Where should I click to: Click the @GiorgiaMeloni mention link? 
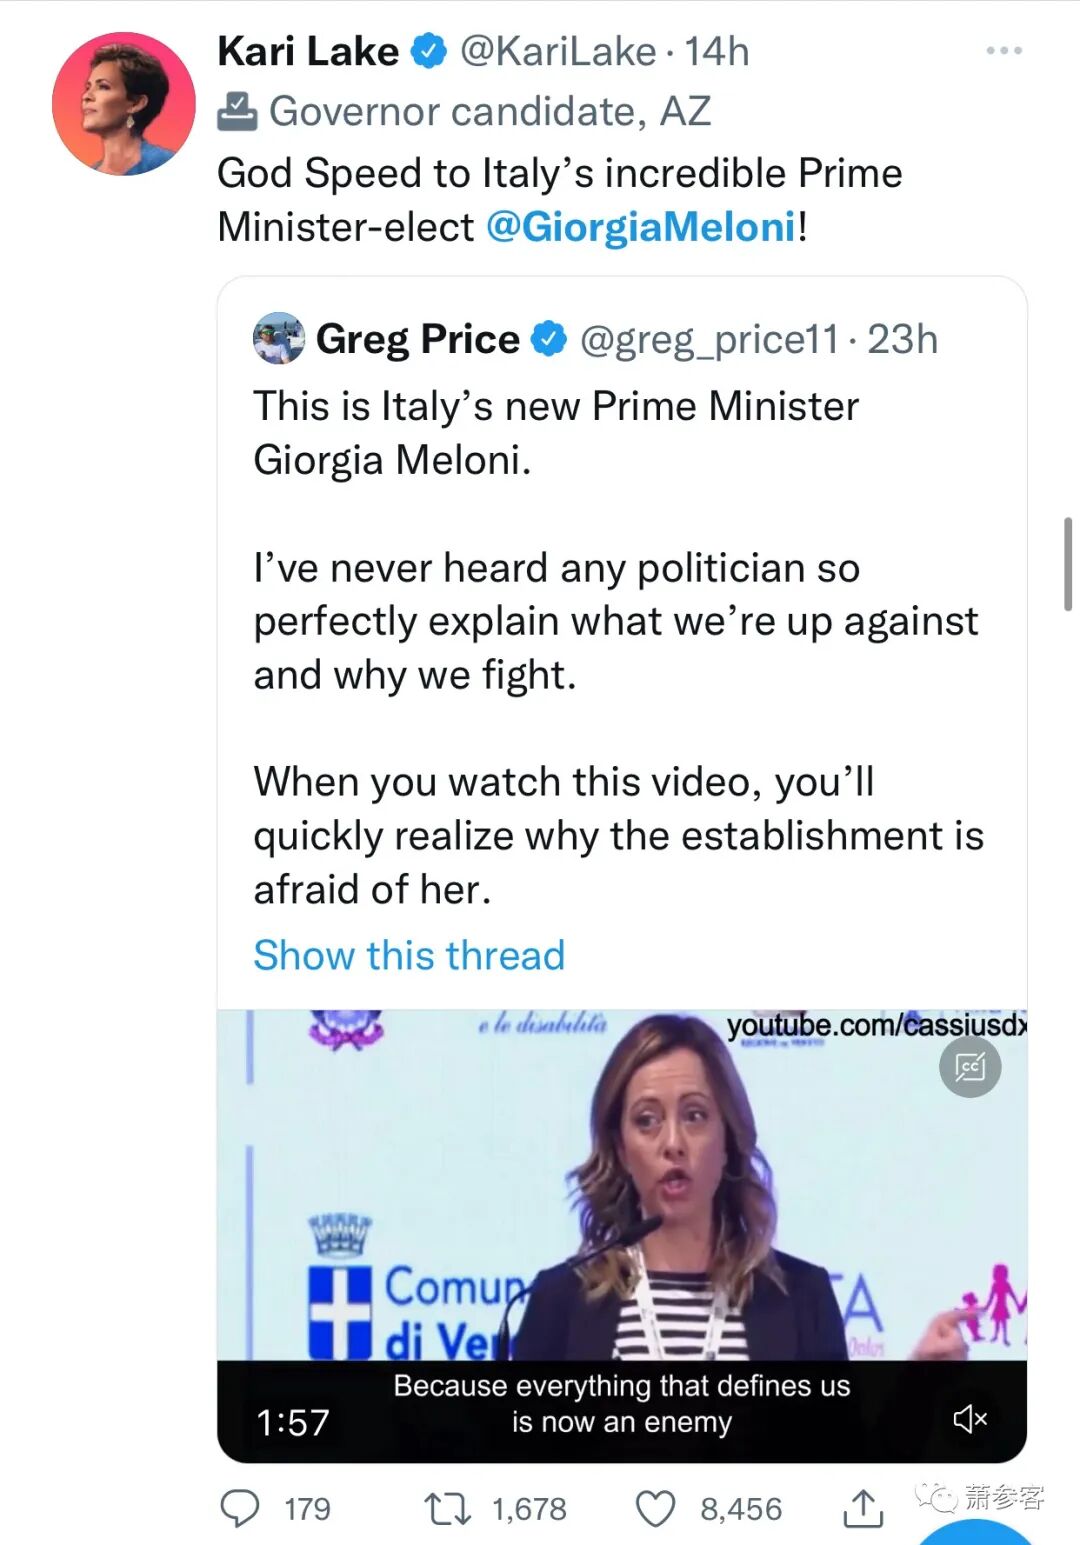coord(641,227)
